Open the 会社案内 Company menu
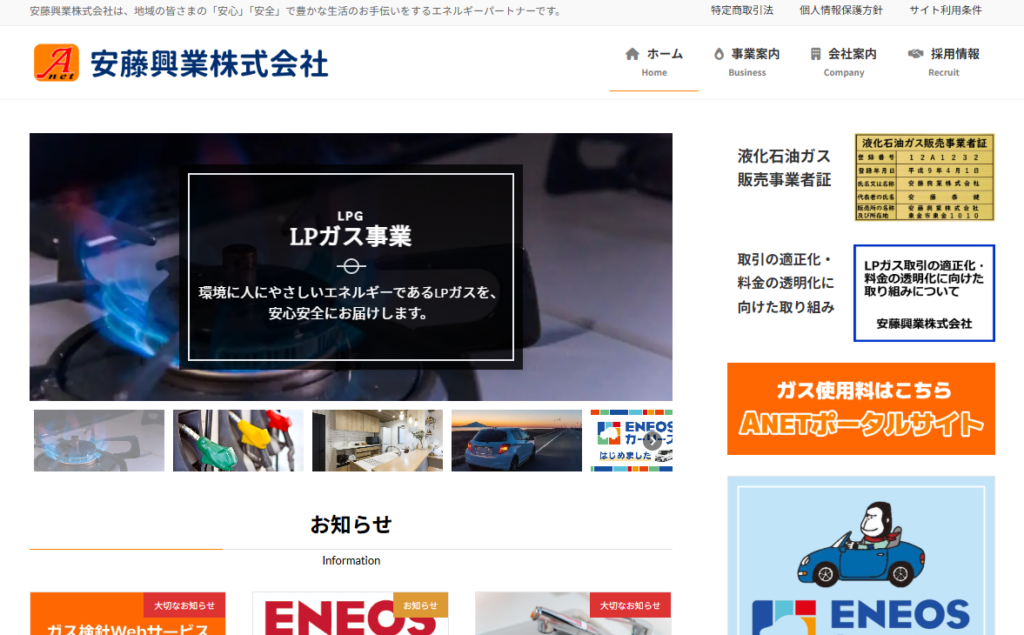 (843, 62)
